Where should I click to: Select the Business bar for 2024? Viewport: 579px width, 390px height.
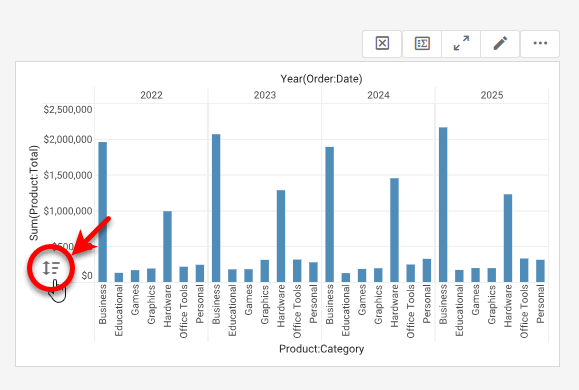point(329,215)
